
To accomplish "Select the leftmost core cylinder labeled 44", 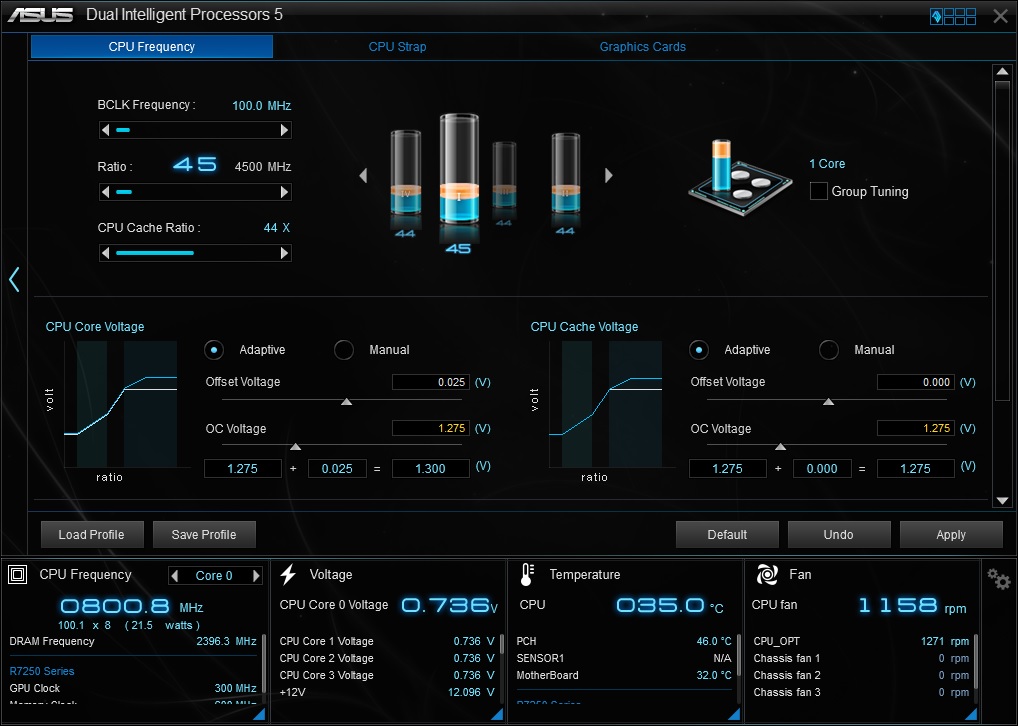I will click(x=406, y=173).
